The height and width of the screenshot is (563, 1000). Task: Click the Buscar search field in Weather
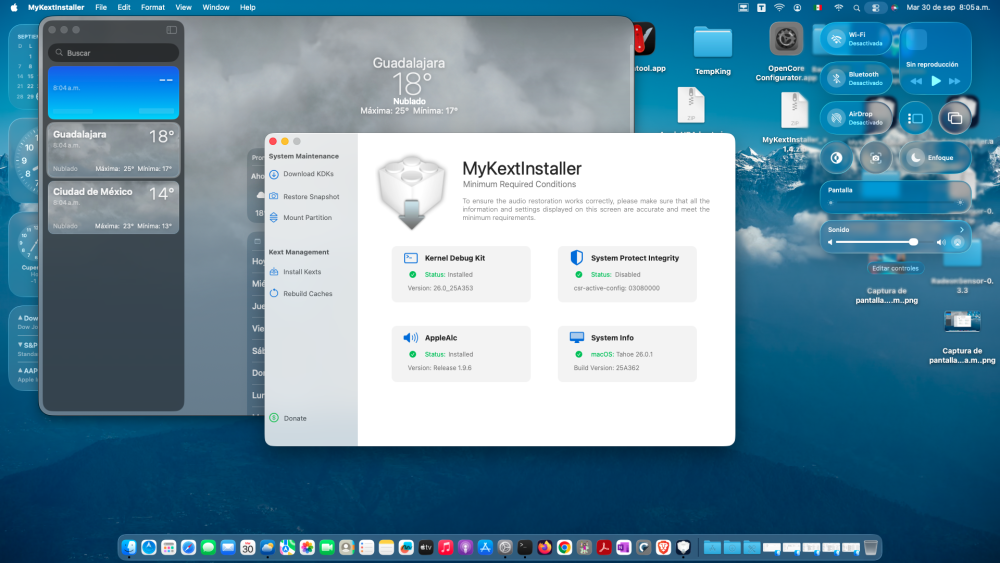pyautogui.click(x=114, y=53)
